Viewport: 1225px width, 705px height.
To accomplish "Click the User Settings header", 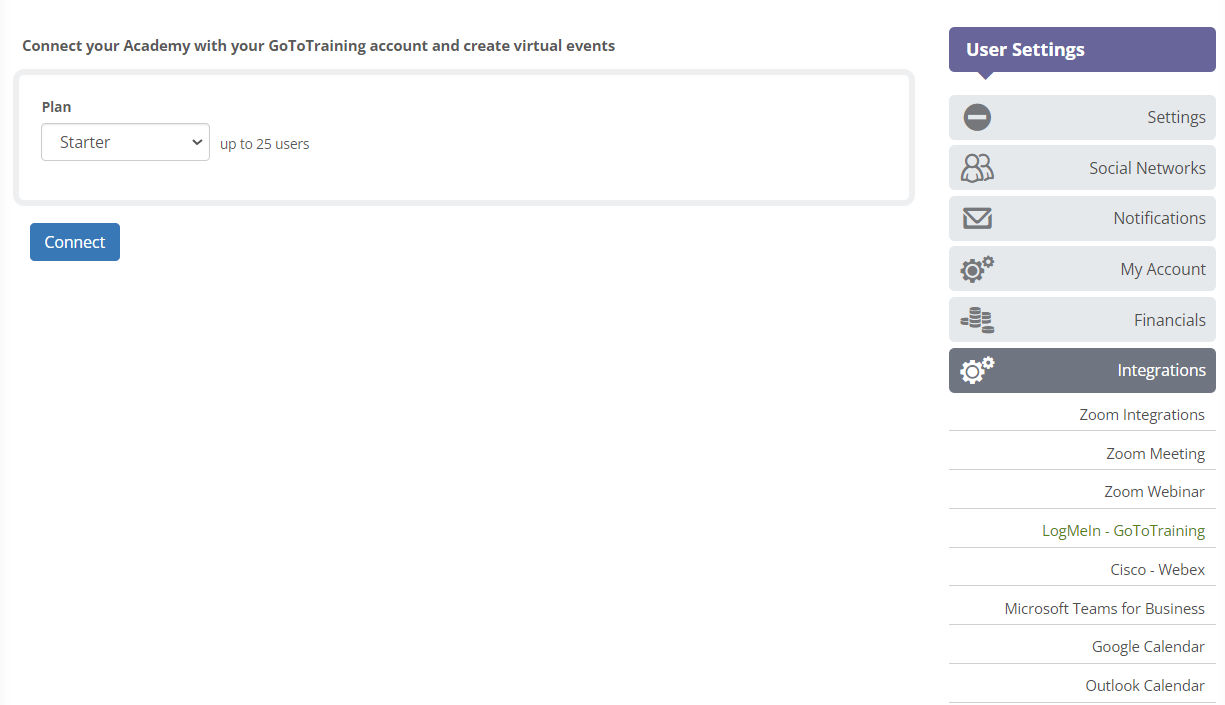I will click(1024, 48).
